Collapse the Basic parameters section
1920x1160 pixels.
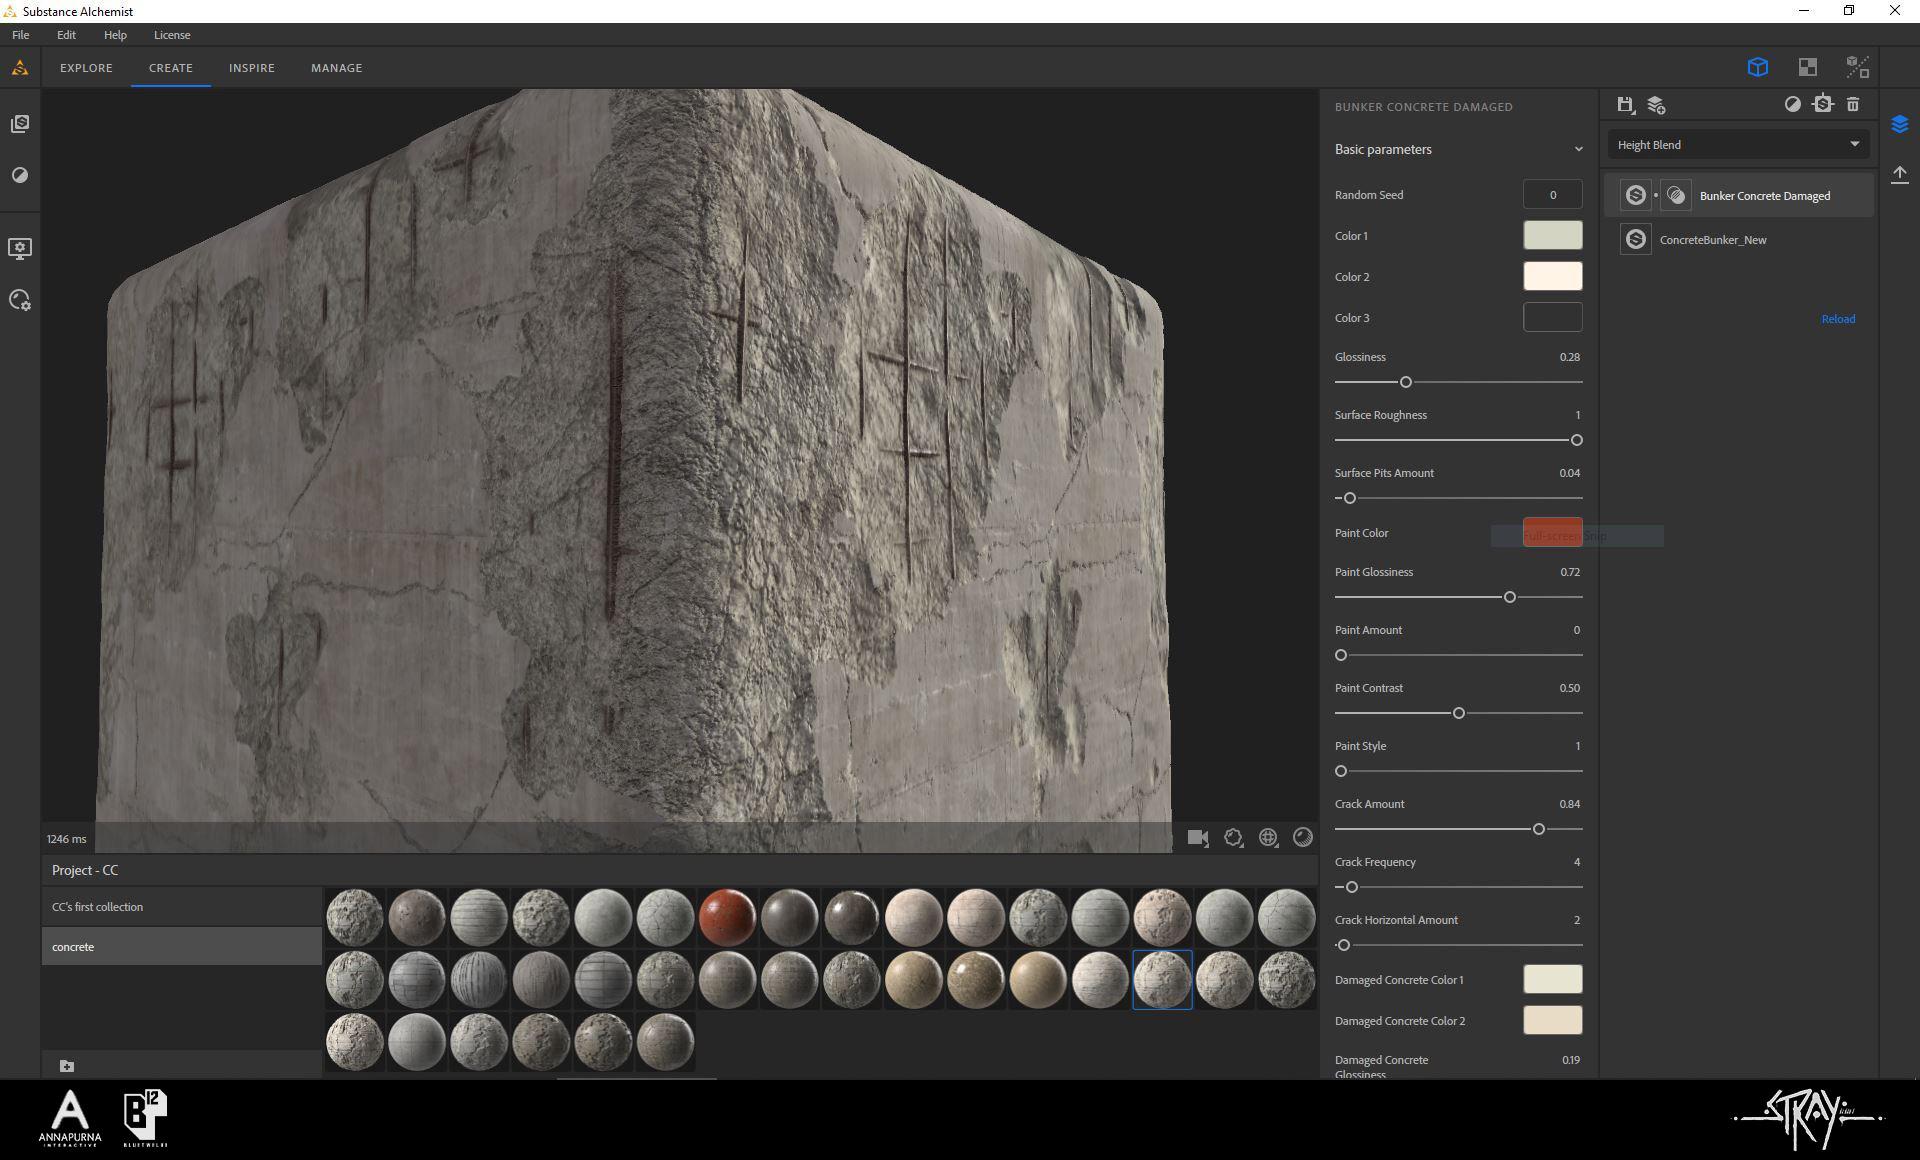pos(1578,150)
